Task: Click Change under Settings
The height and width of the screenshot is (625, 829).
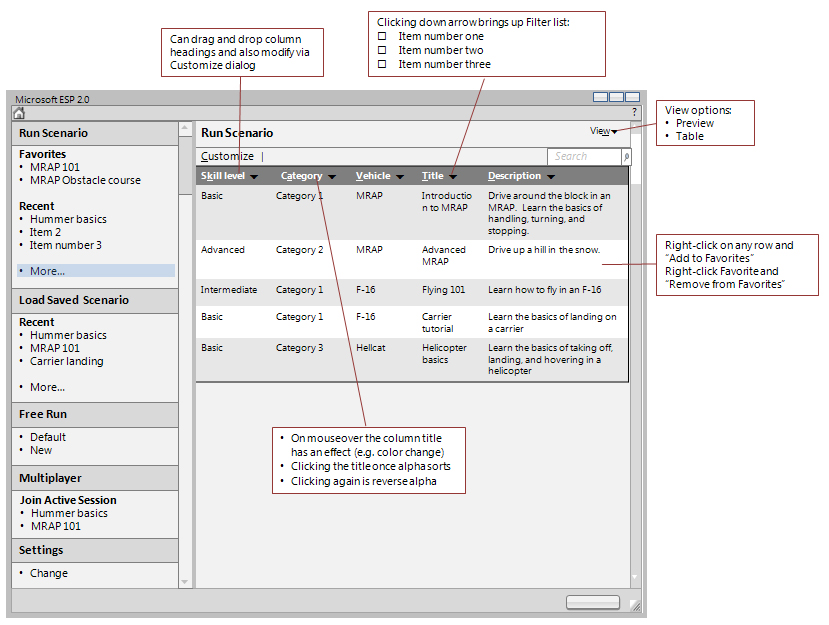Action: (x=49, y=574)
